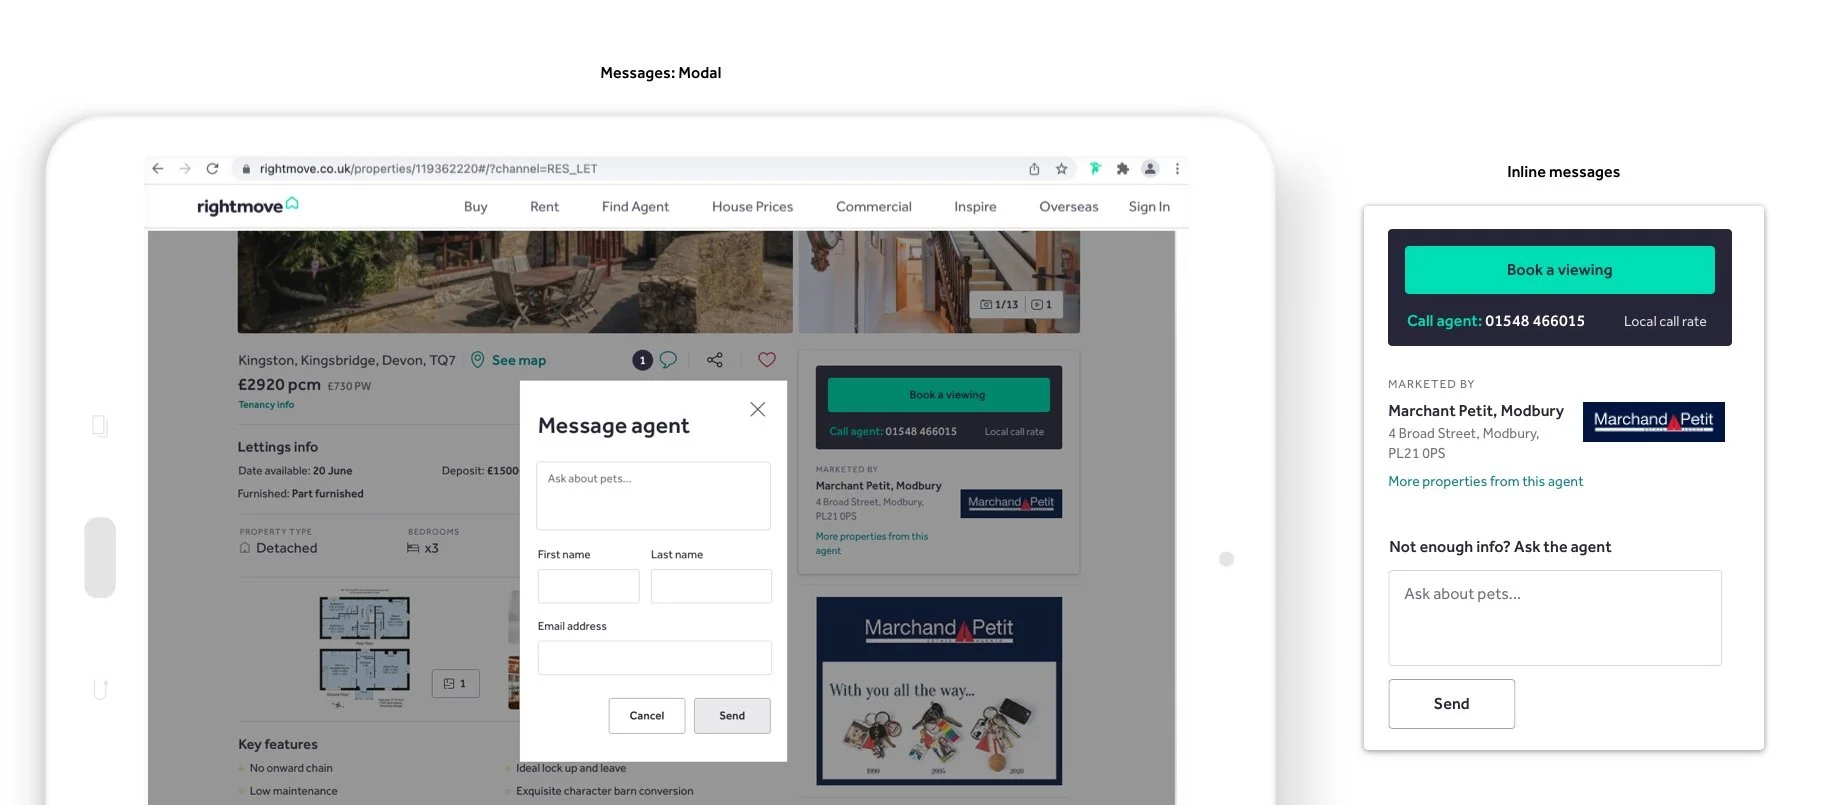1834x805 pixels.
Task: Open the Buy menu
Action: 476,207
